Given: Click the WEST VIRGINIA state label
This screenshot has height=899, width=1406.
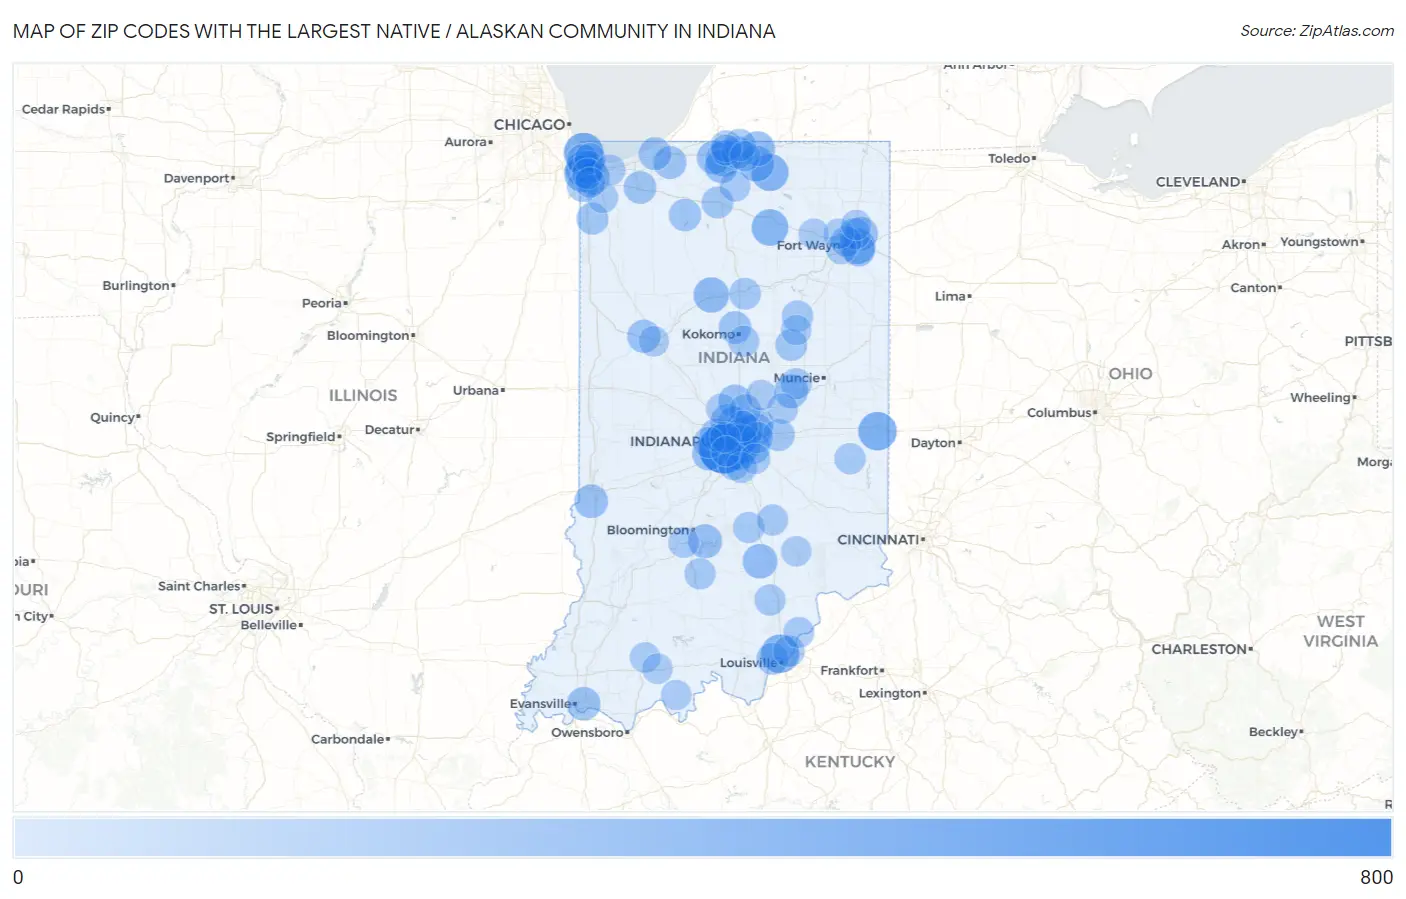Looking at the screenshot, I should coord(1341,631).
